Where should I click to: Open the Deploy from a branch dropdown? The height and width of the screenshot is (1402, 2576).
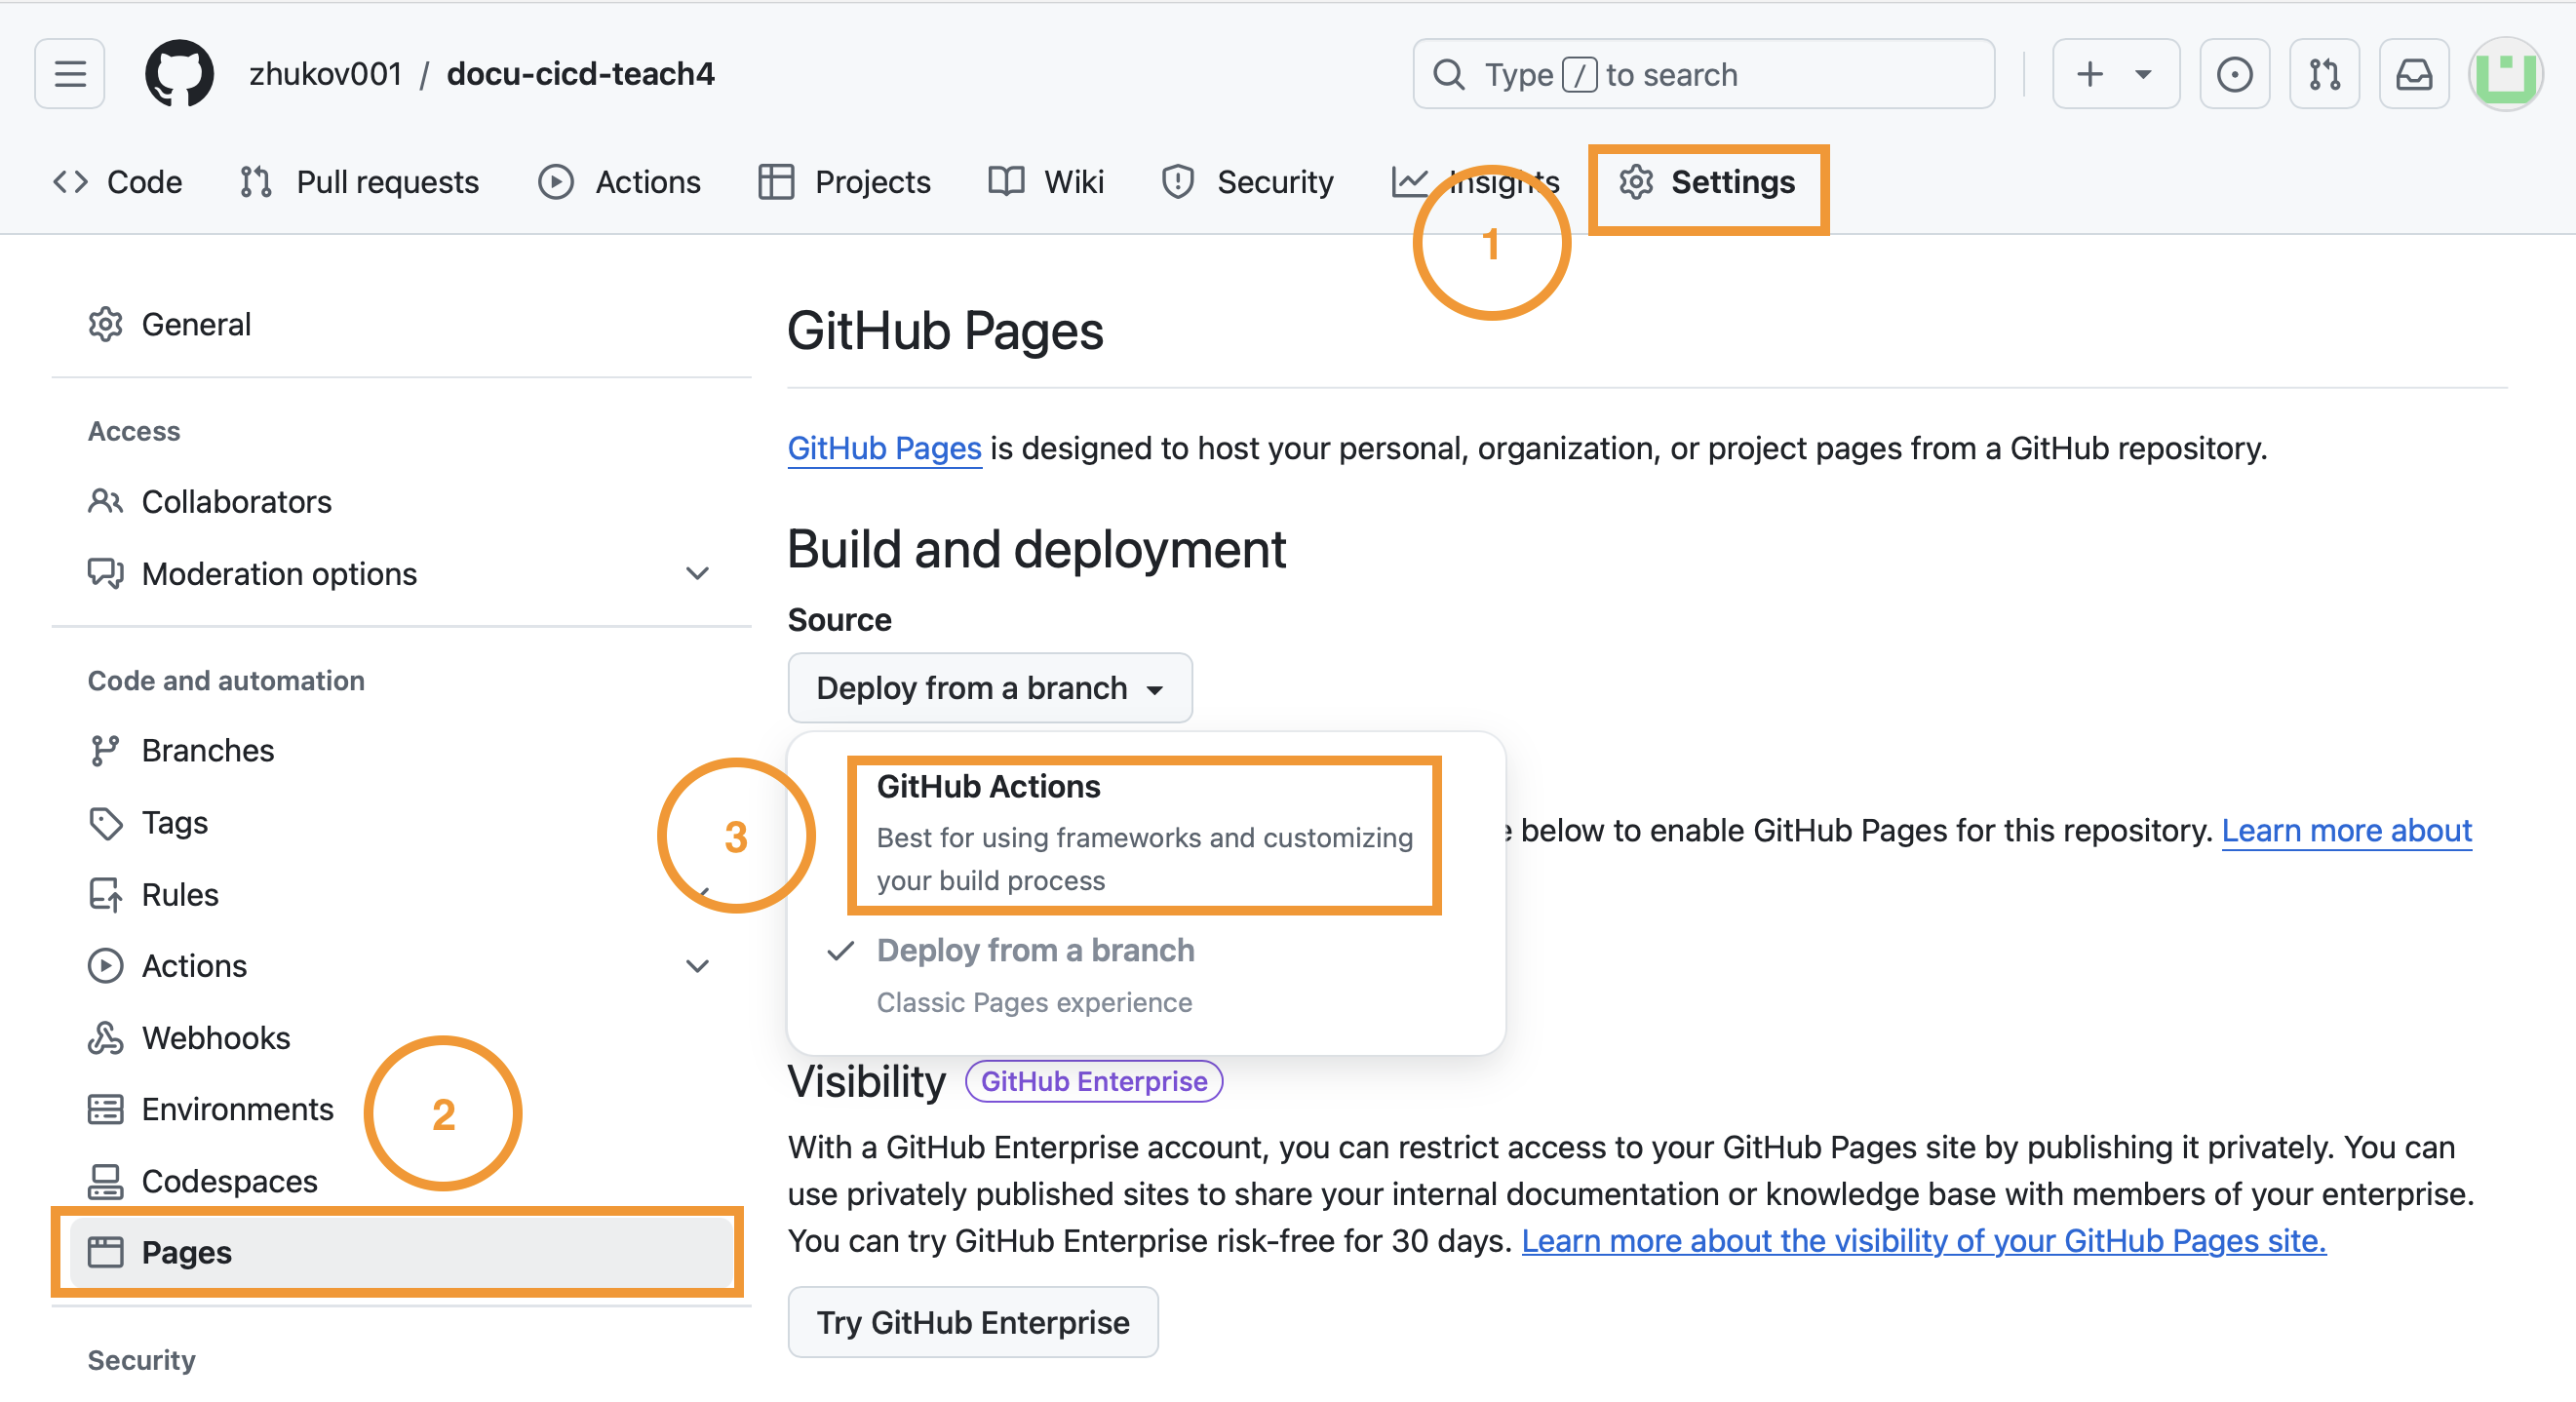point(989,688)
